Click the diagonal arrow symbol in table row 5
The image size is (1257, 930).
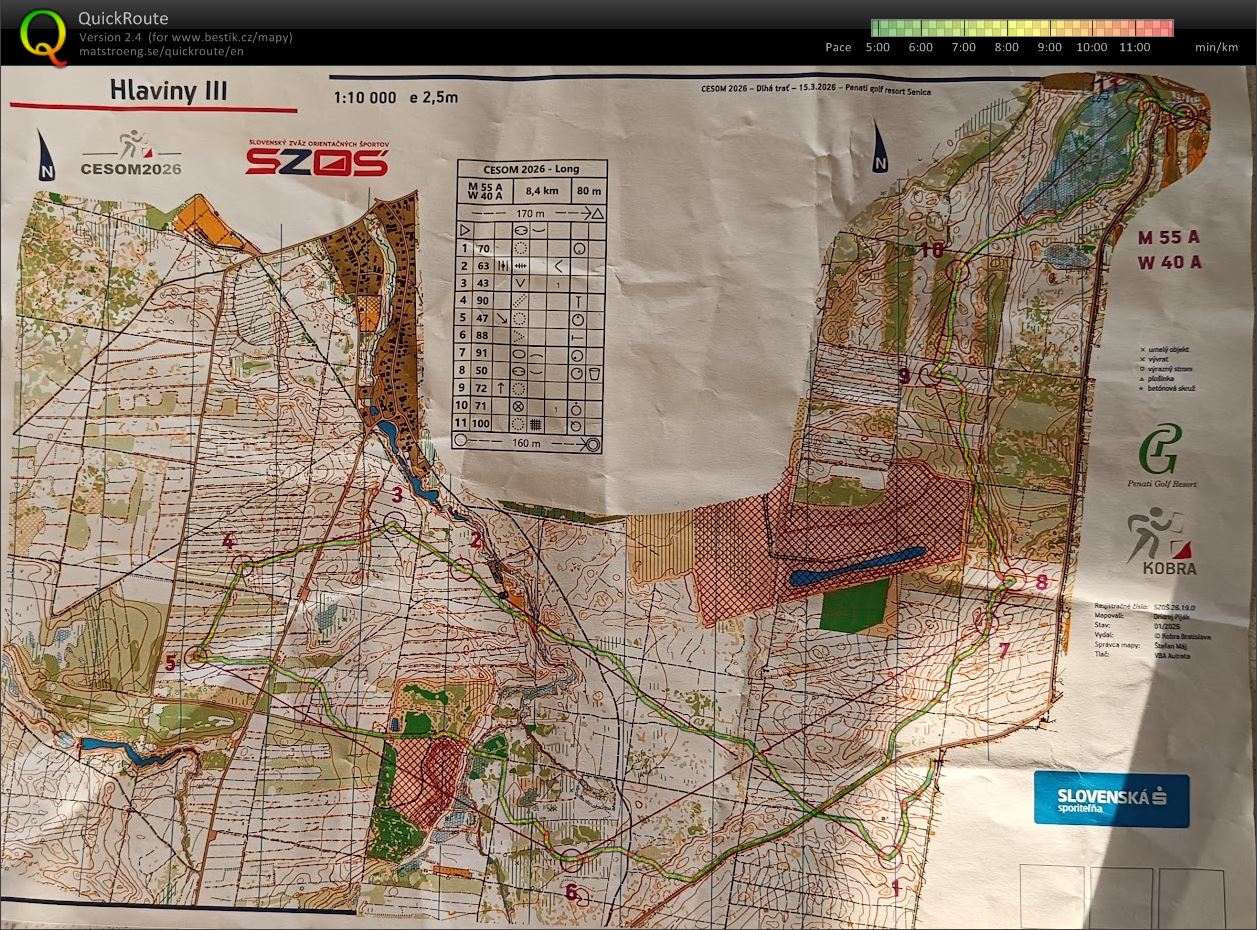[500, 318]
